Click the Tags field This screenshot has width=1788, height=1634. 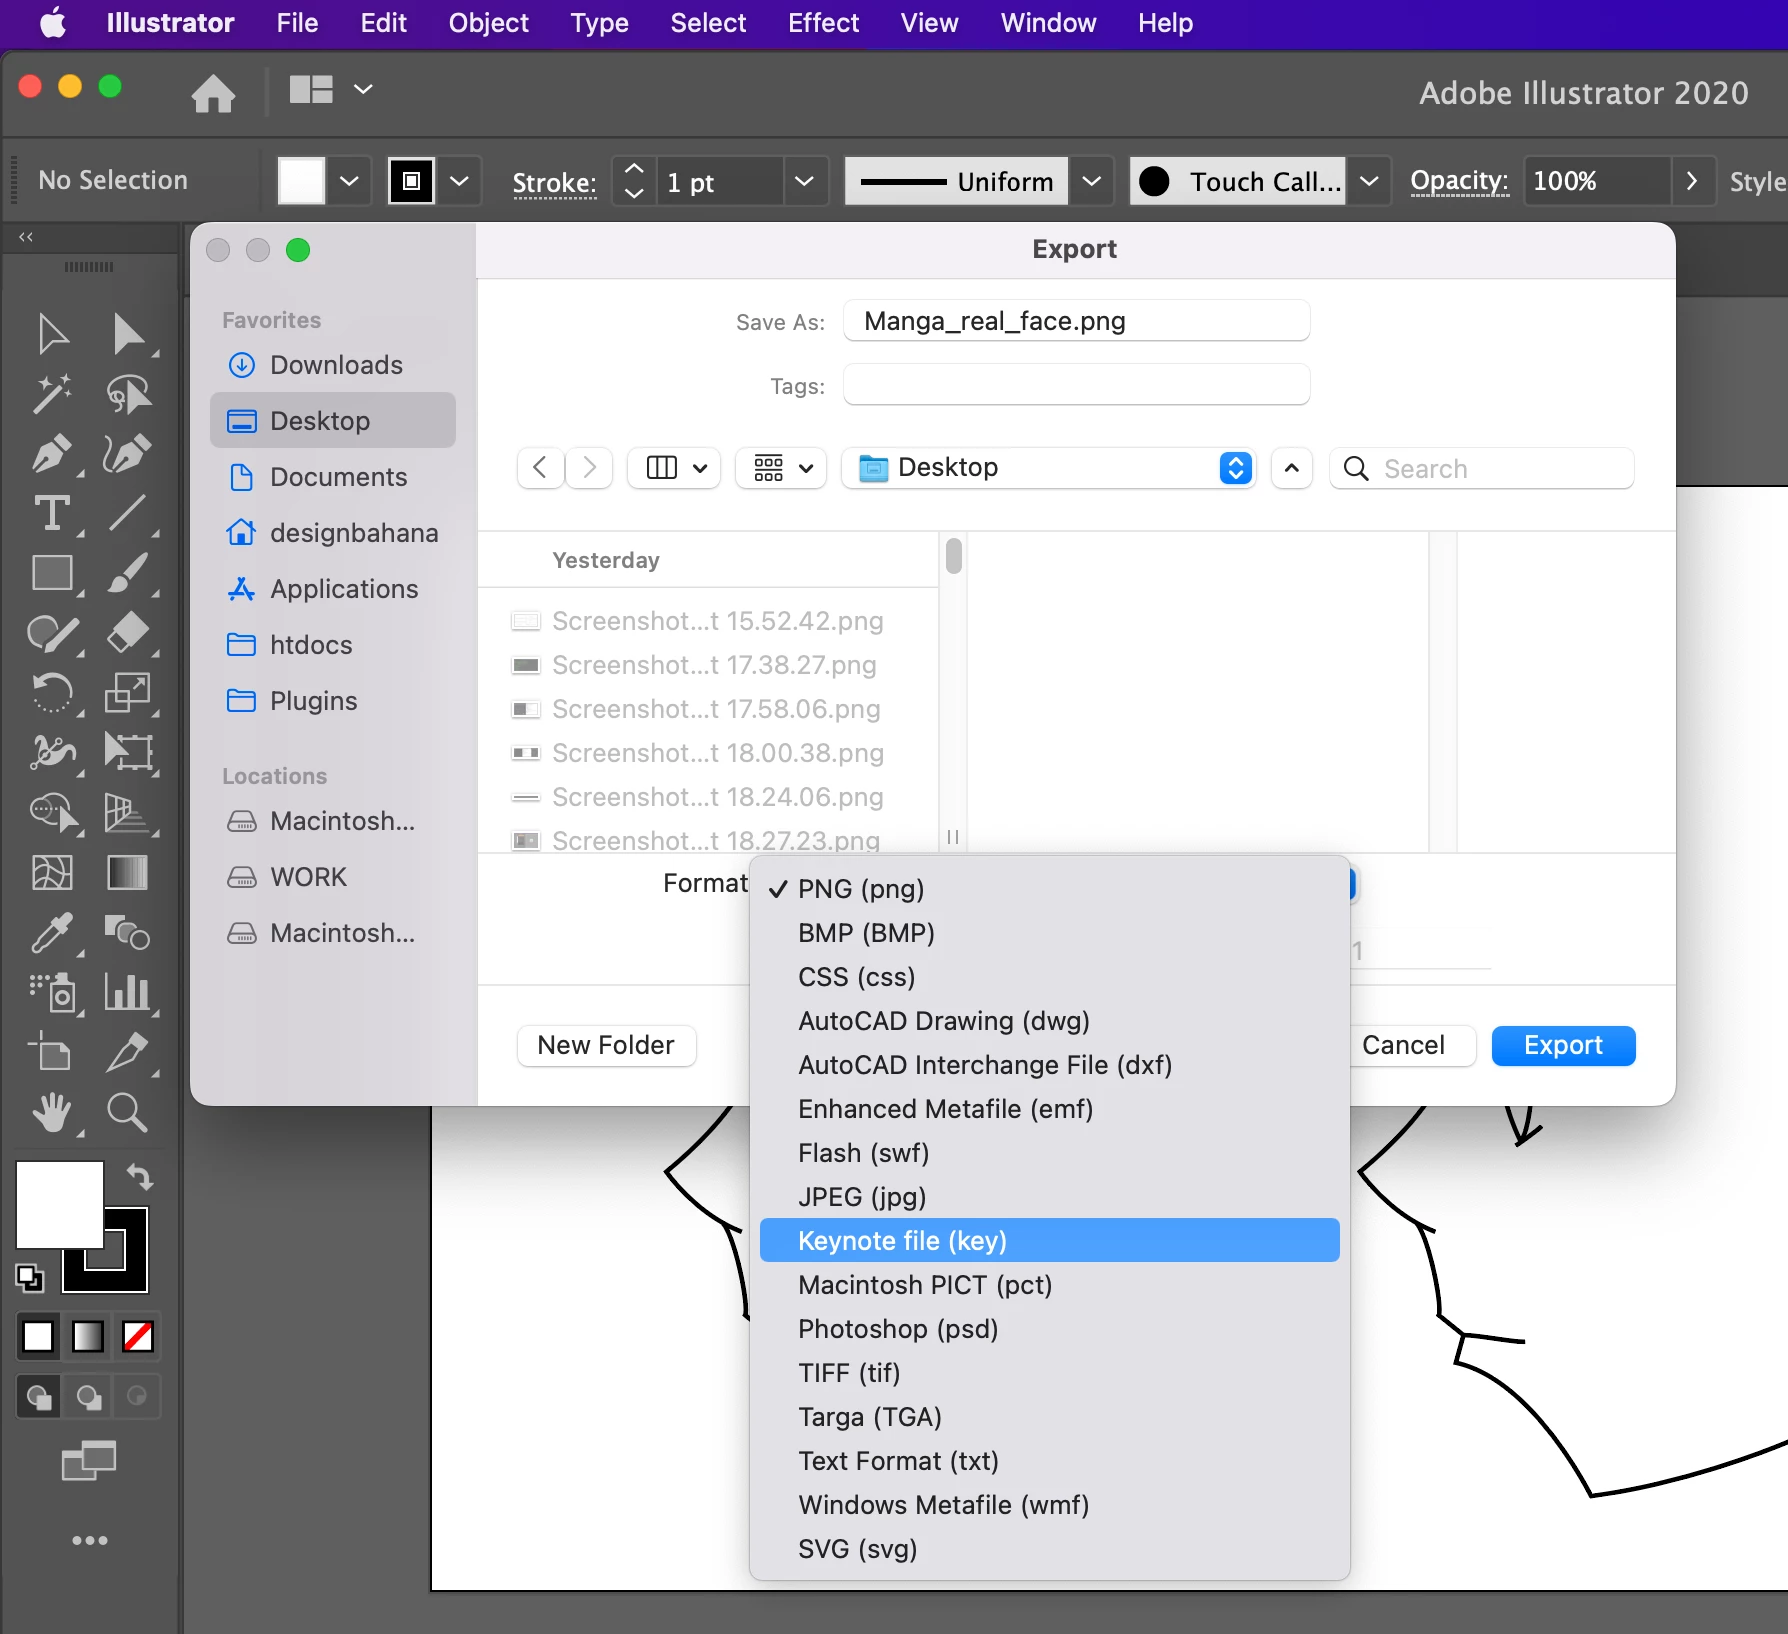[1076, 385]
